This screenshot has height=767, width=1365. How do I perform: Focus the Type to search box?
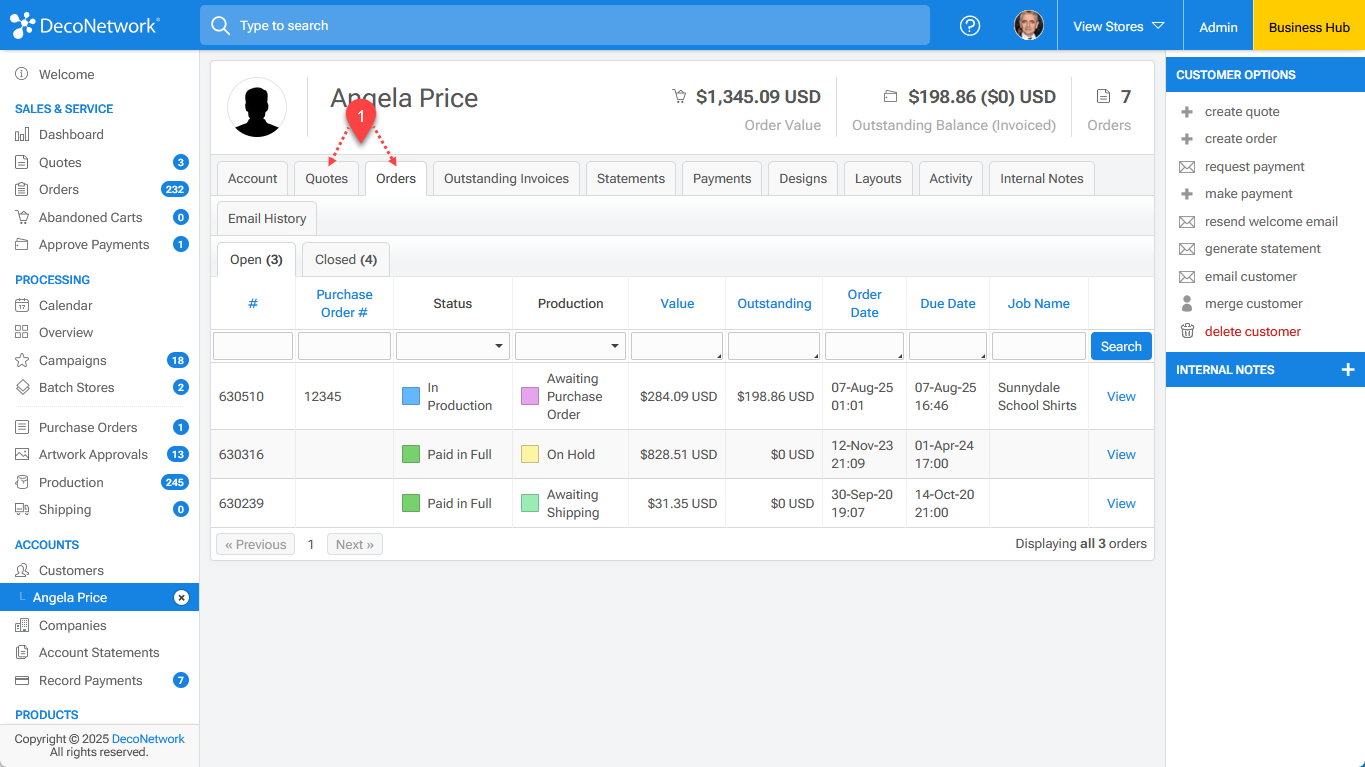click(565, 25)
